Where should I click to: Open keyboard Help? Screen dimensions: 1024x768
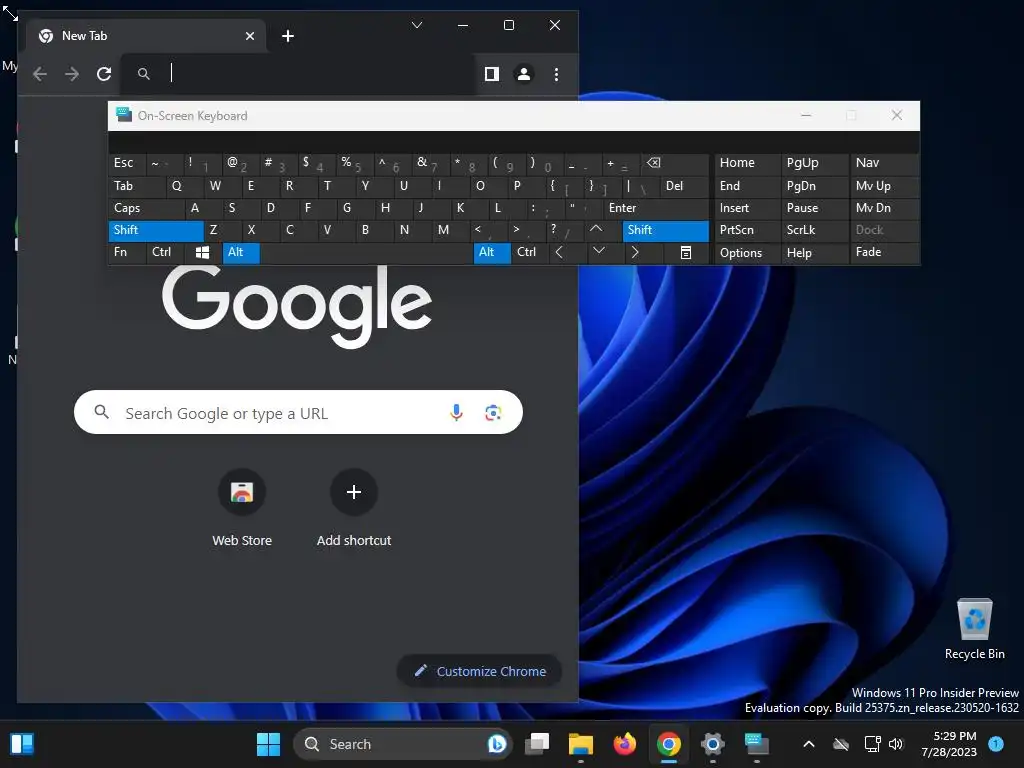click(815, 253)
